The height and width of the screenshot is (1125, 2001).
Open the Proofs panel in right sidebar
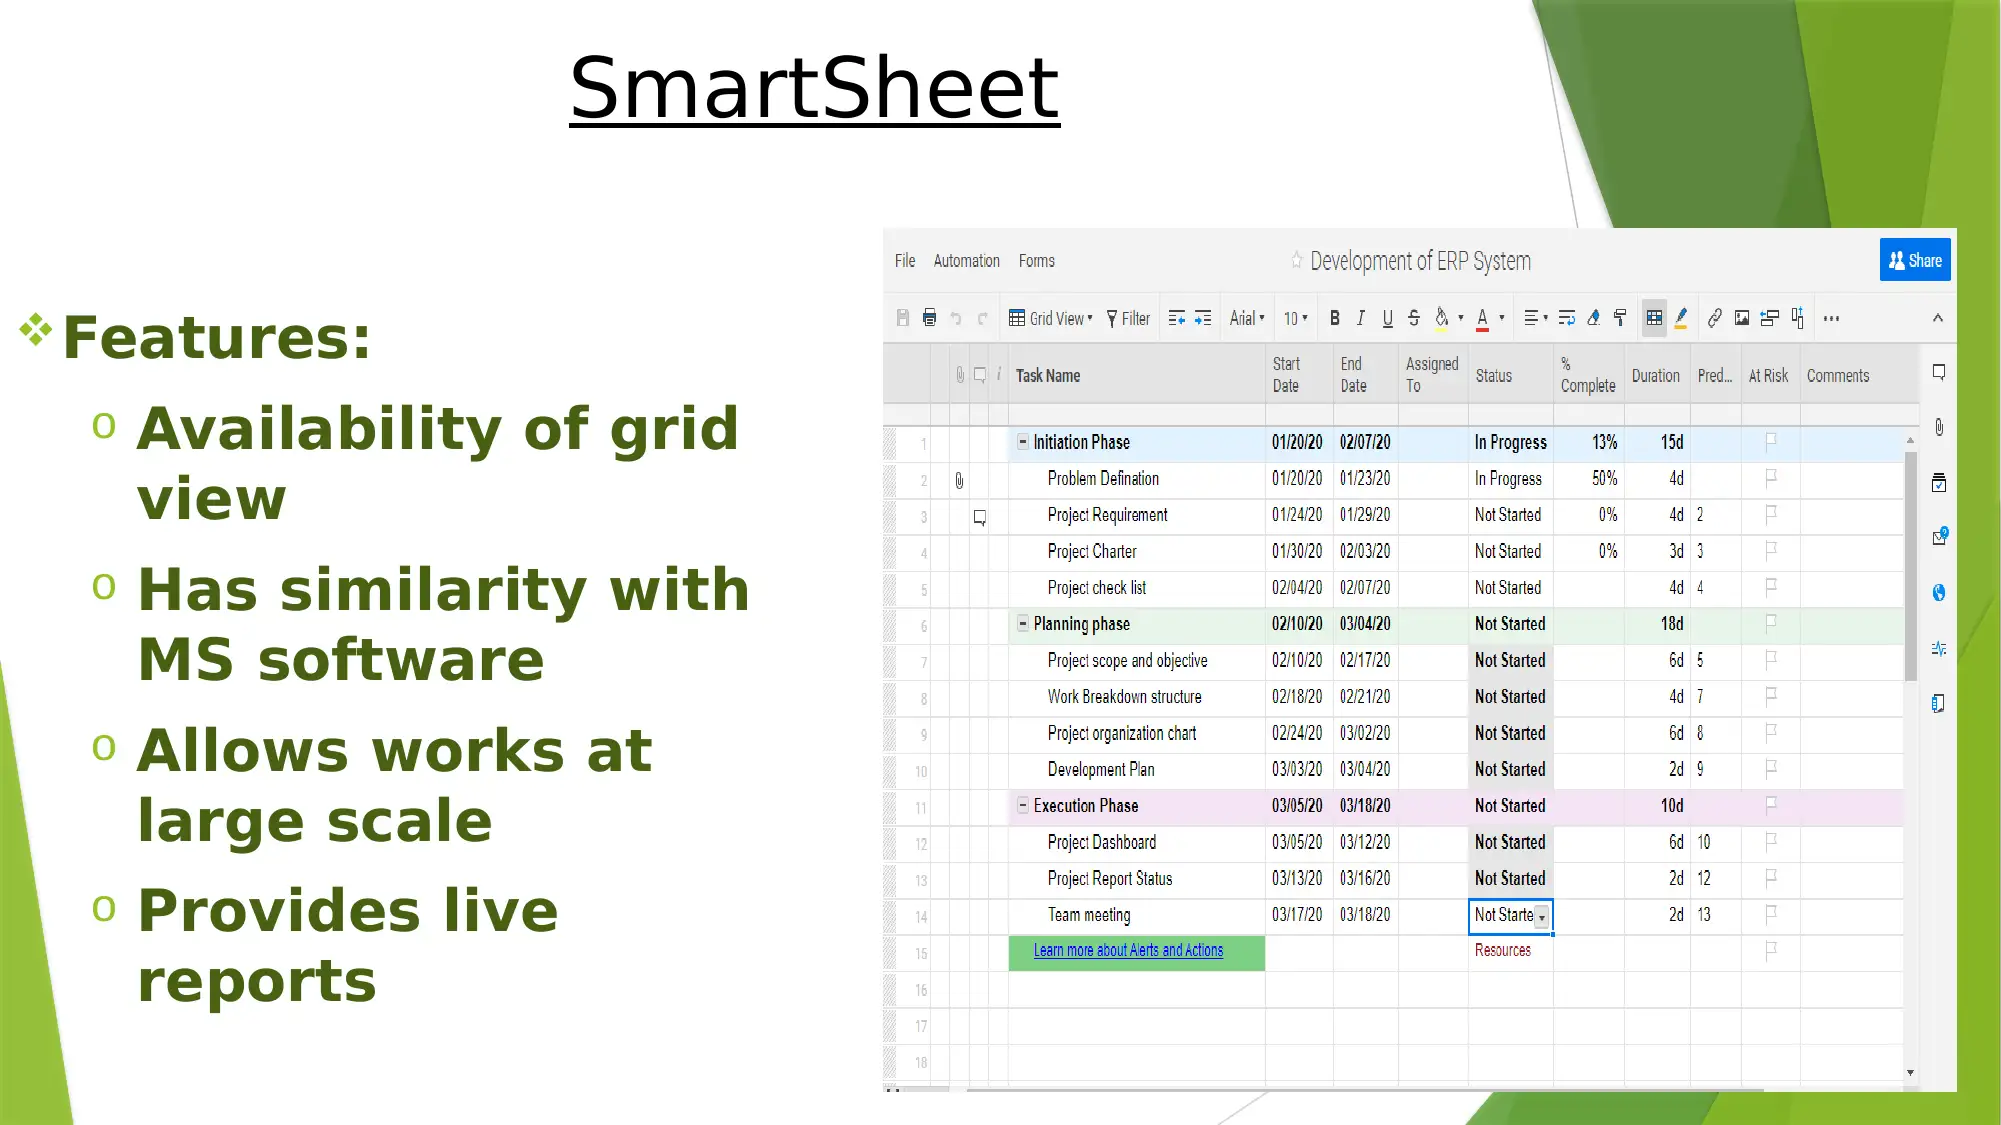click(1938, 483)
